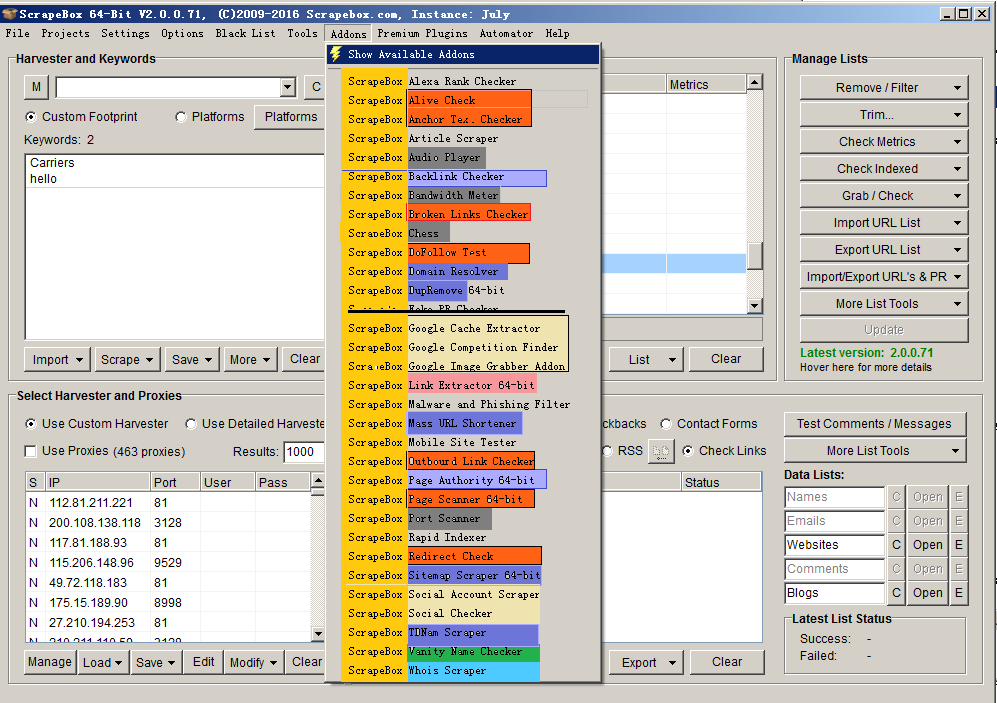The image size is (997, 703).
Task: Select proxy row 200.108.138.118
Action: 168,523
